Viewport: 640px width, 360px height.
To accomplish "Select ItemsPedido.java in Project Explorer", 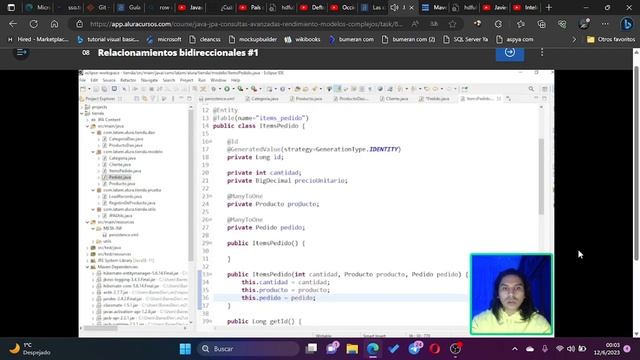I will 125,171.
